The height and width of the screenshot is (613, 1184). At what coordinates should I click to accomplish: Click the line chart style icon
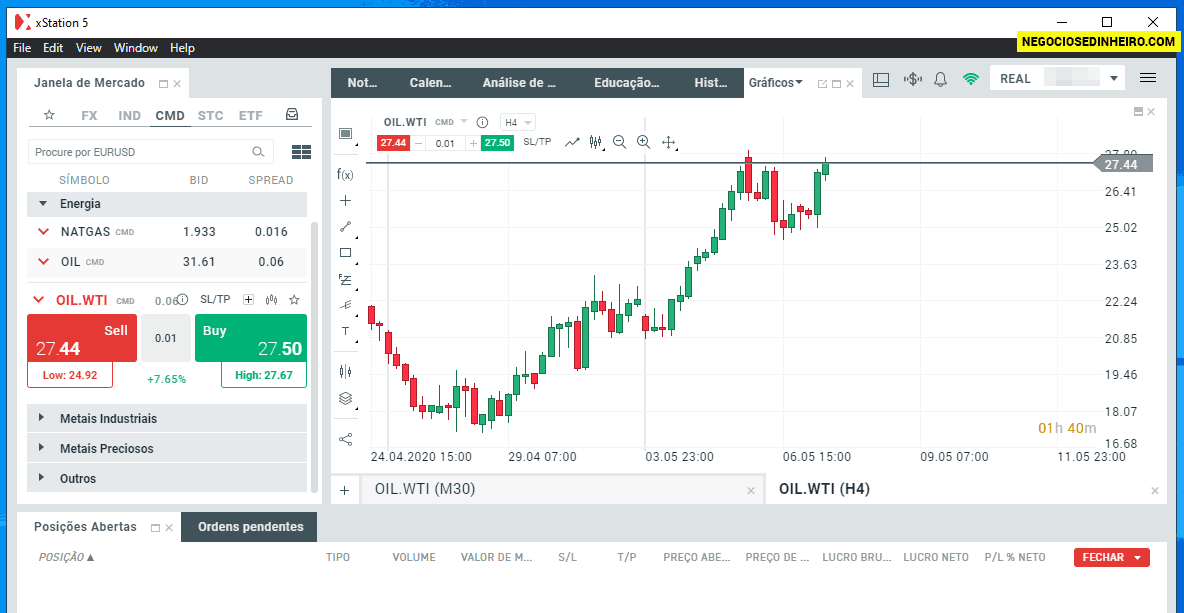click(572, 142)
